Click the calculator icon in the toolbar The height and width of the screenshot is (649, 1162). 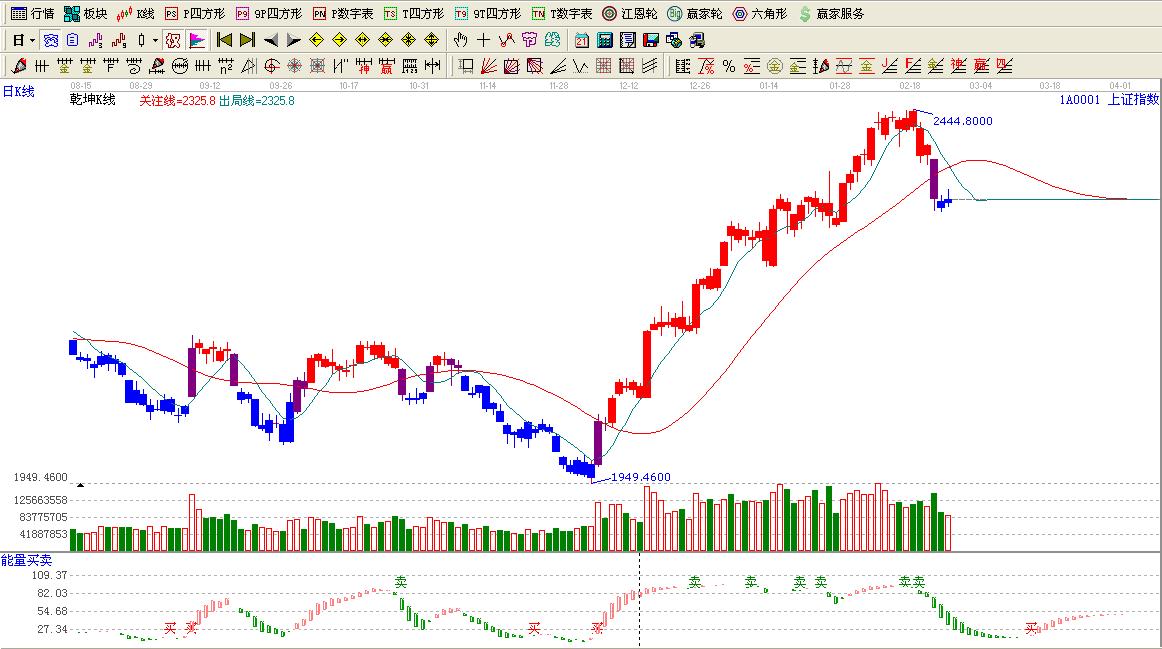coord(605,40)
